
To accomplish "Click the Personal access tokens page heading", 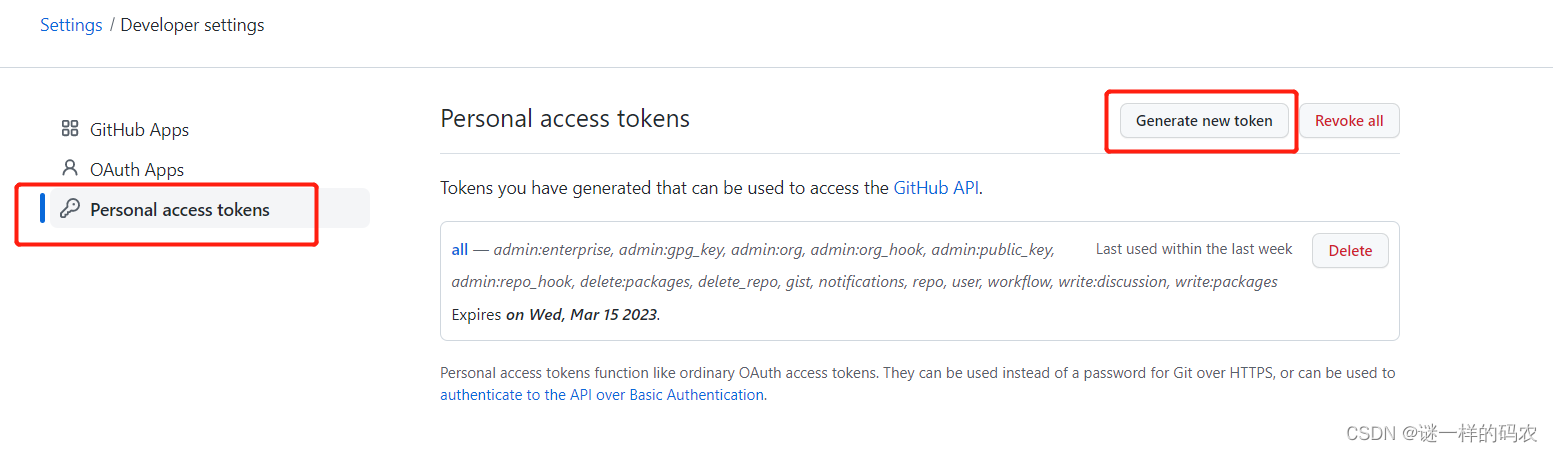I will point(565,118).
